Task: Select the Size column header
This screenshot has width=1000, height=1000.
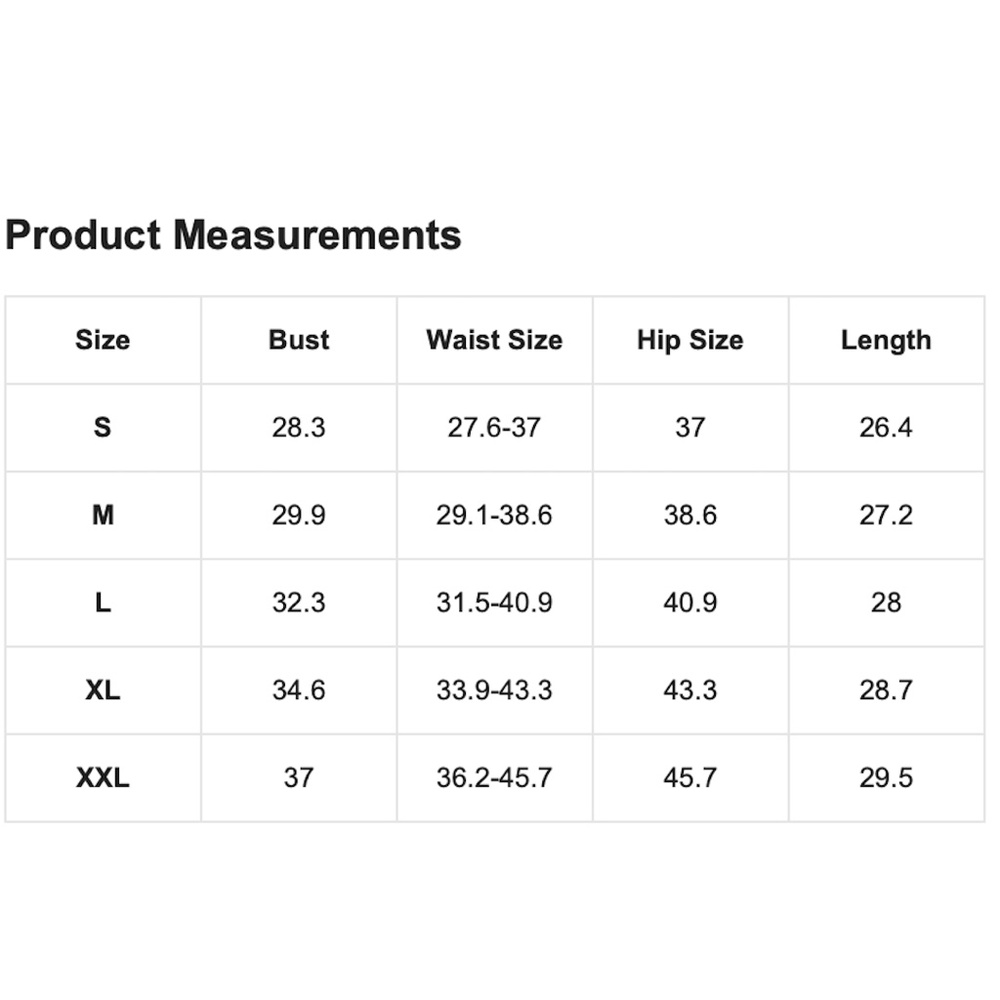Action: [x=103, y=340]
